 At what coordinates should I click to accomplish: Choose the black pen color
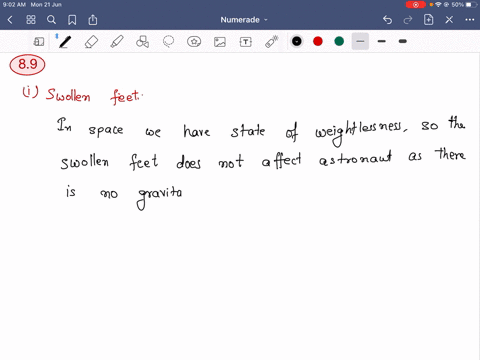click(297, 41)
